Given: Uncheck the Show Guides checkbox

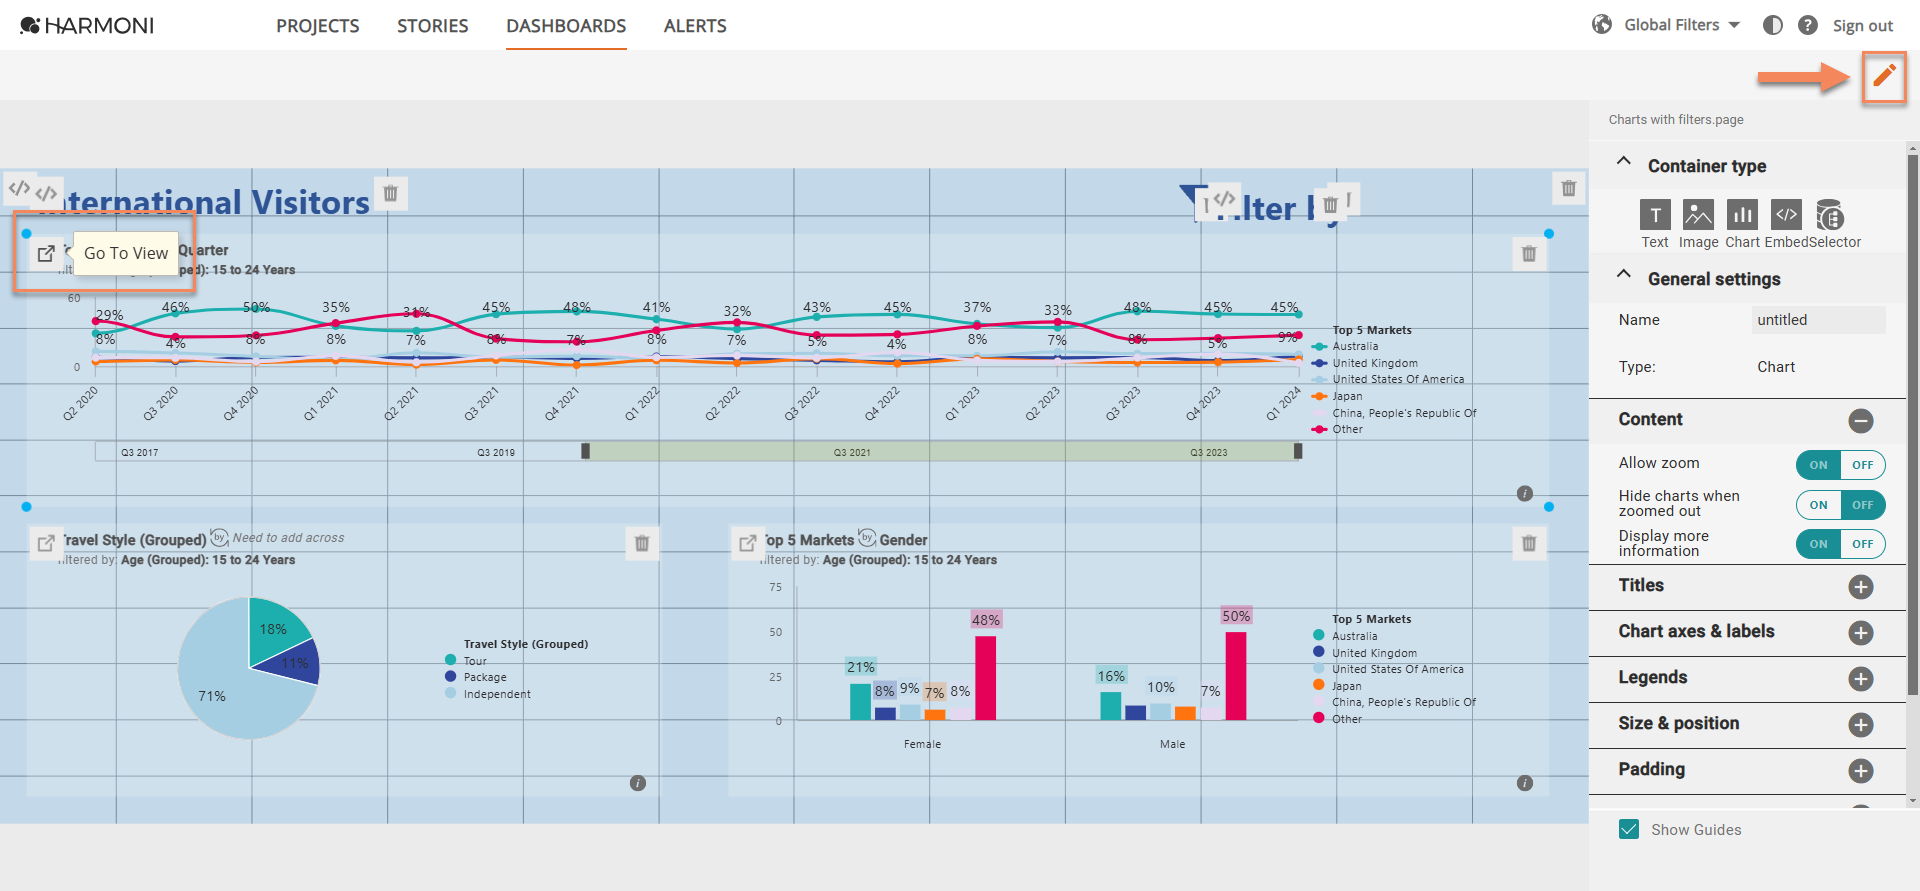Looking at the screenshot, I should pyautogui.click(x=1629, y=829).
